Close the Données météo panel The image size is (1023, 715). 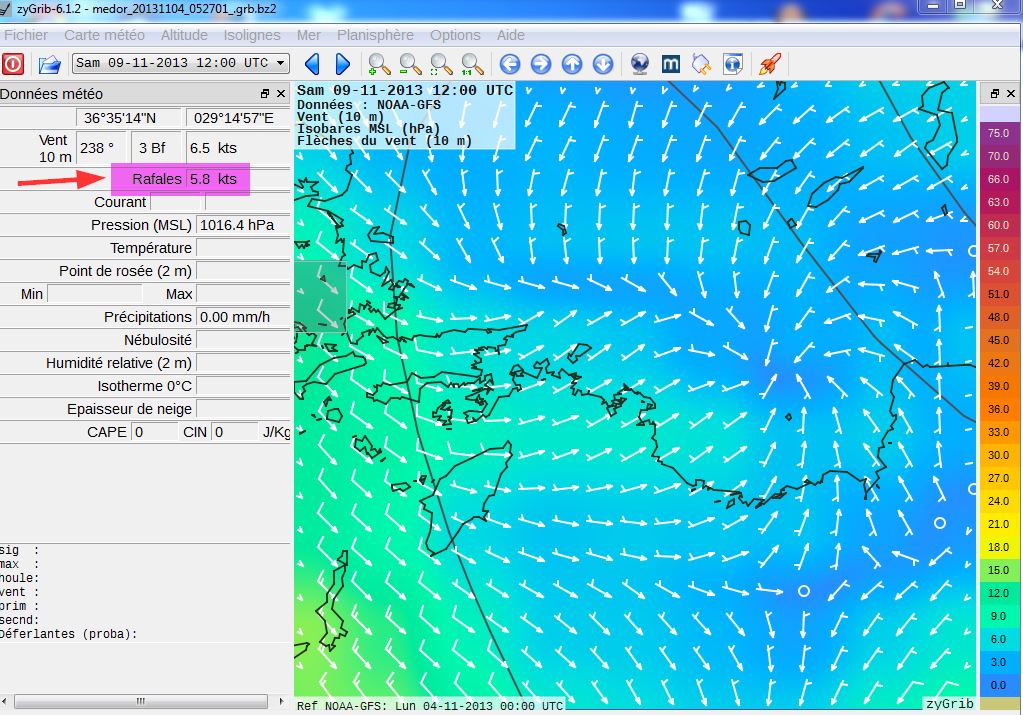(282, 94)
